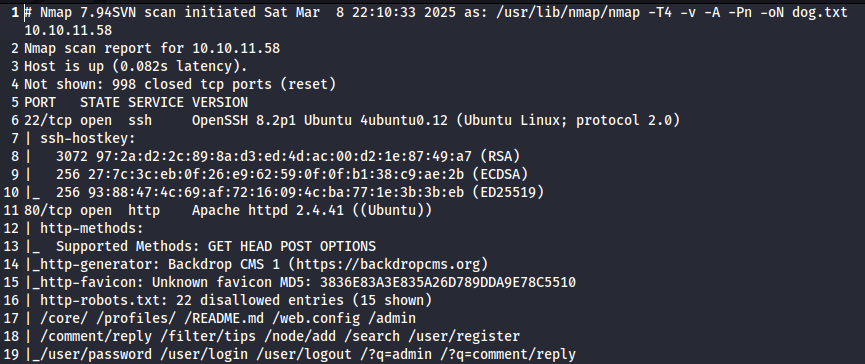The width and height of the screenshot is (865, 364).
Task: Click the '80/tcp open http' line
Action: pyautogui.click(x=228, y=210)
